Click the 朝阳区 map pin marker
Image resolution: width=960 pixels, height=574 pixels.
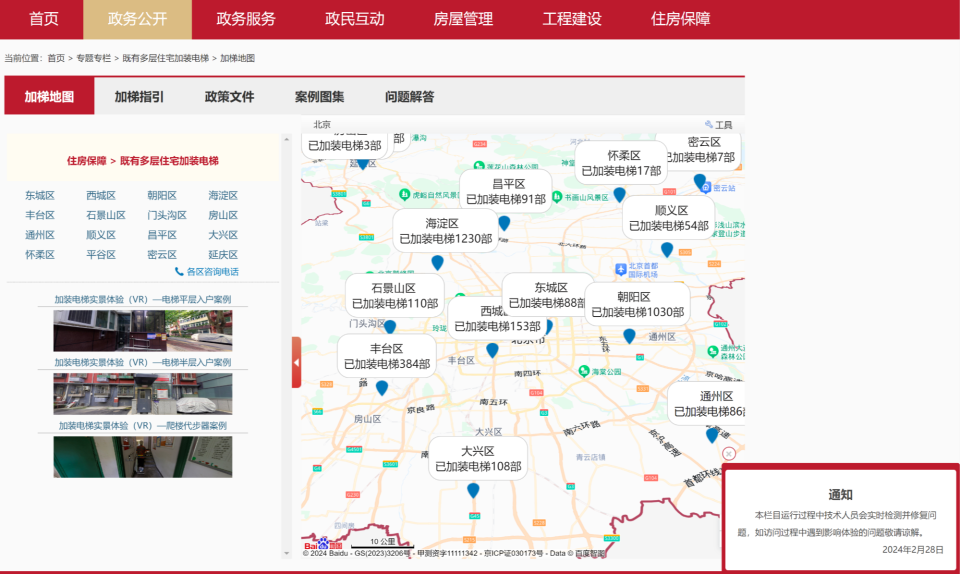[629, 336]
